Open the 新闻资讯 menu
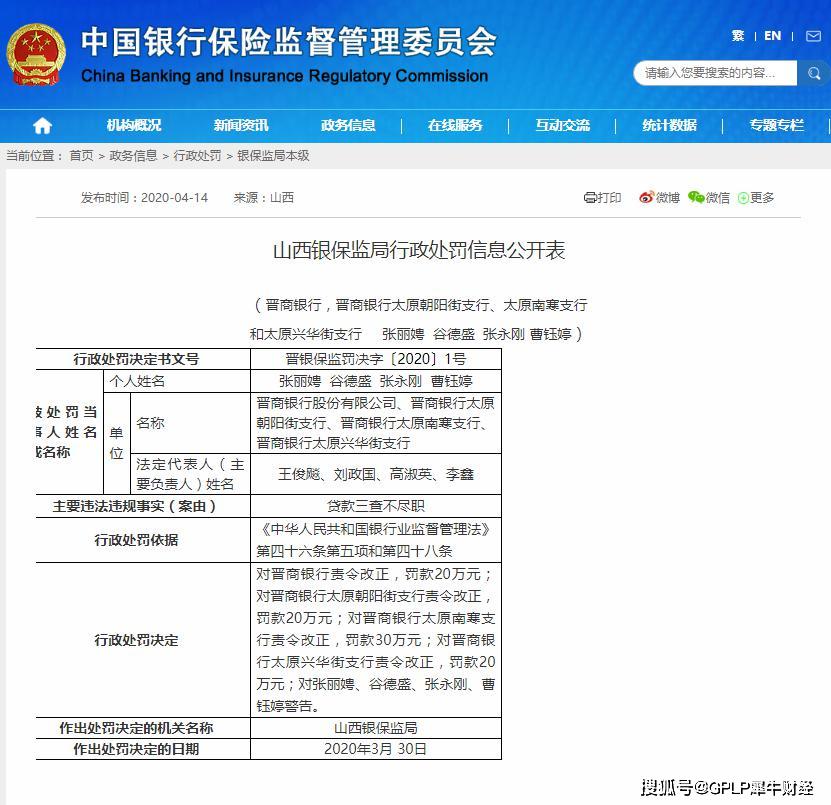831x805 pixels. 241,126
